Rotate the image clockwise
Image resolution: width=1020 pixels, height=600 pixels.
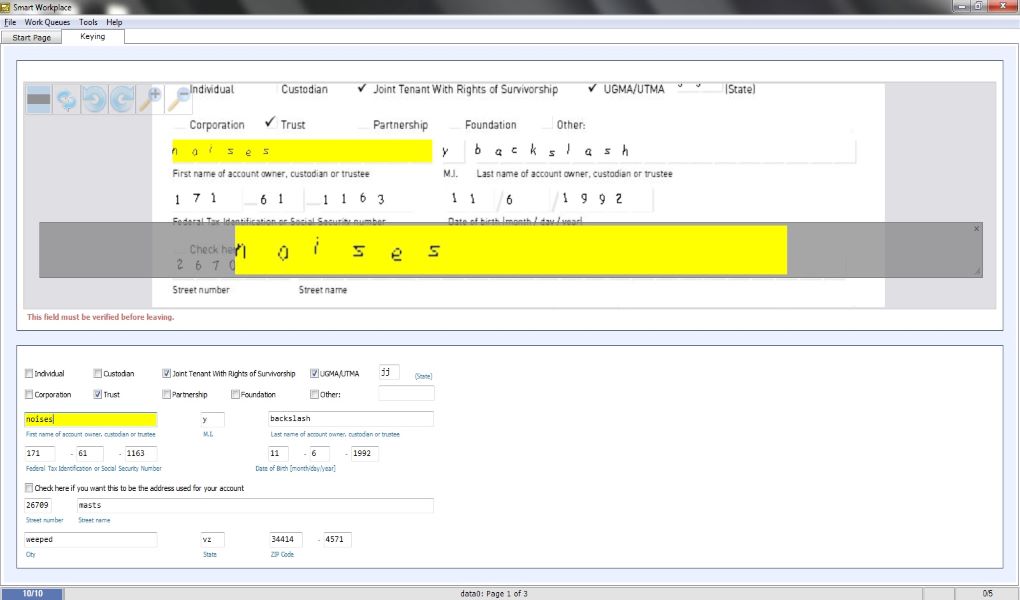click(122, 99)
